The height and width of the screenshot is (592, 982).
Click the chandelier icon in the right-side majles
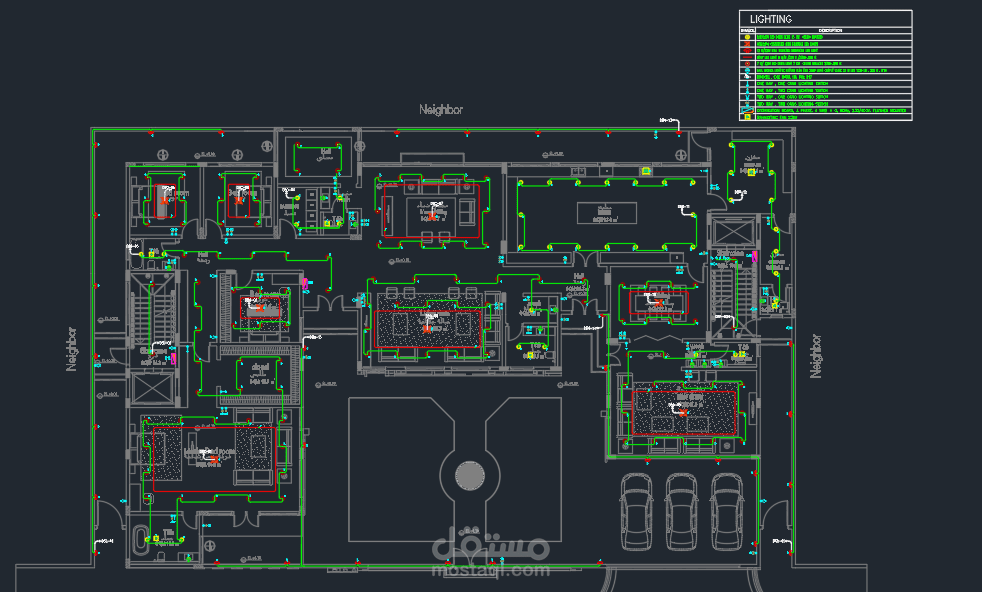(x=659, y=302)
